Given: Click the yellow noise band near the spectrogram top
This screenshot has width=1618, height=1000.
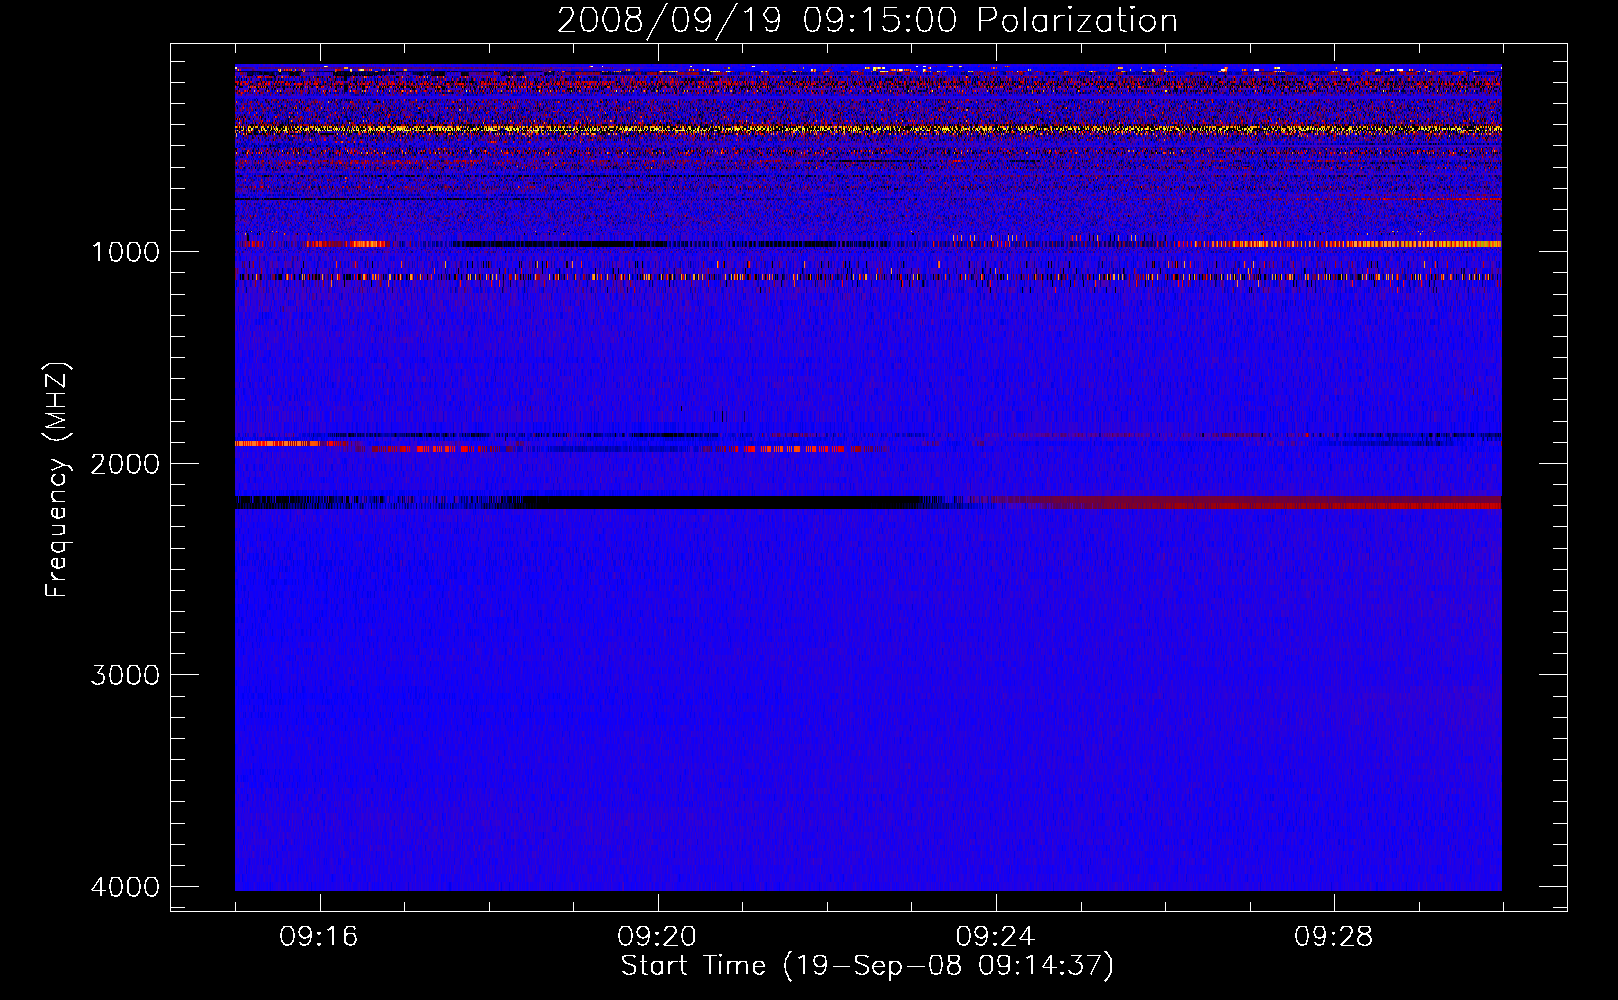Looking at the screenshot, I should 868,129.
